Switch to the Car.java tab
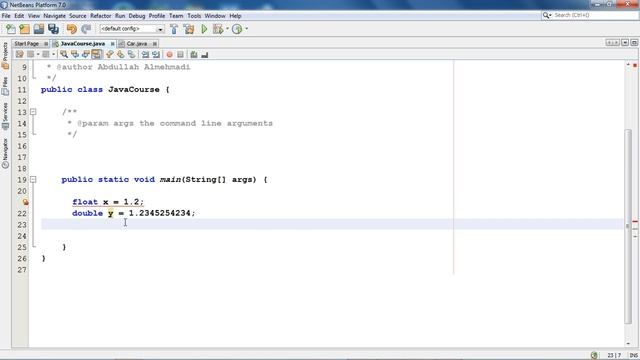 (137, 44)
